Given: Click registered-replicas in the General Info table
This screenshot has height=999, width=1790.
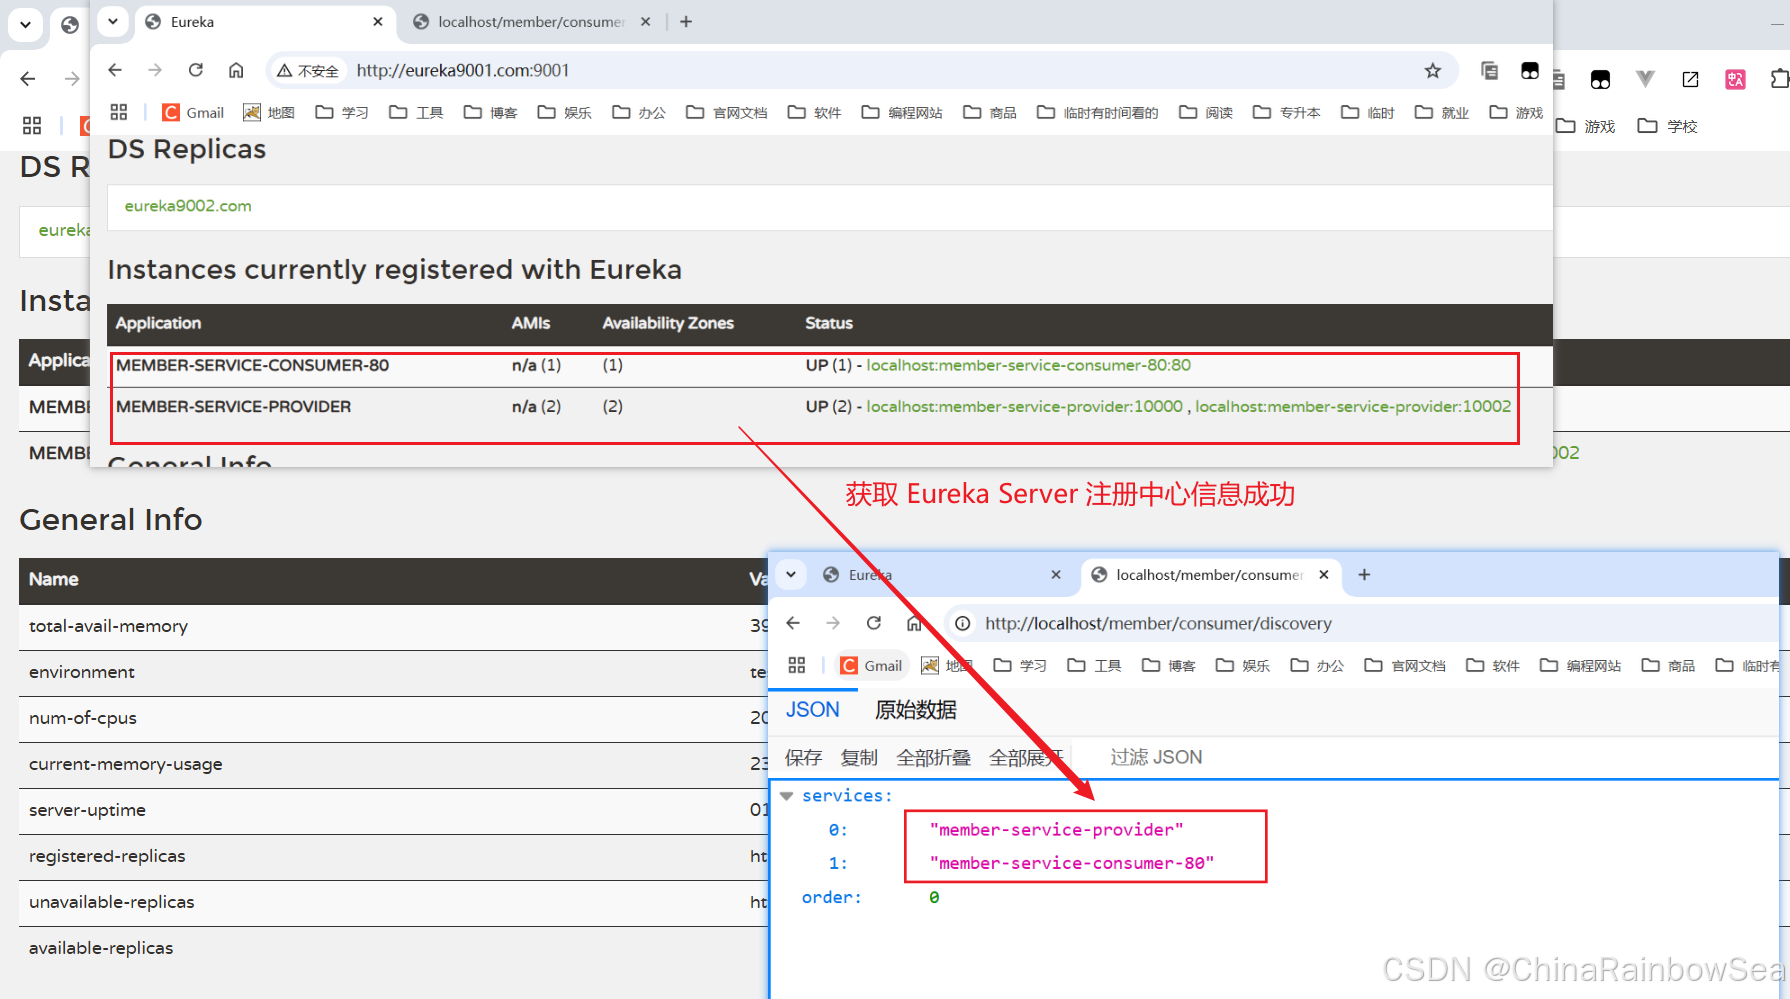Looking at the screenshot, I should coord(107,856).
